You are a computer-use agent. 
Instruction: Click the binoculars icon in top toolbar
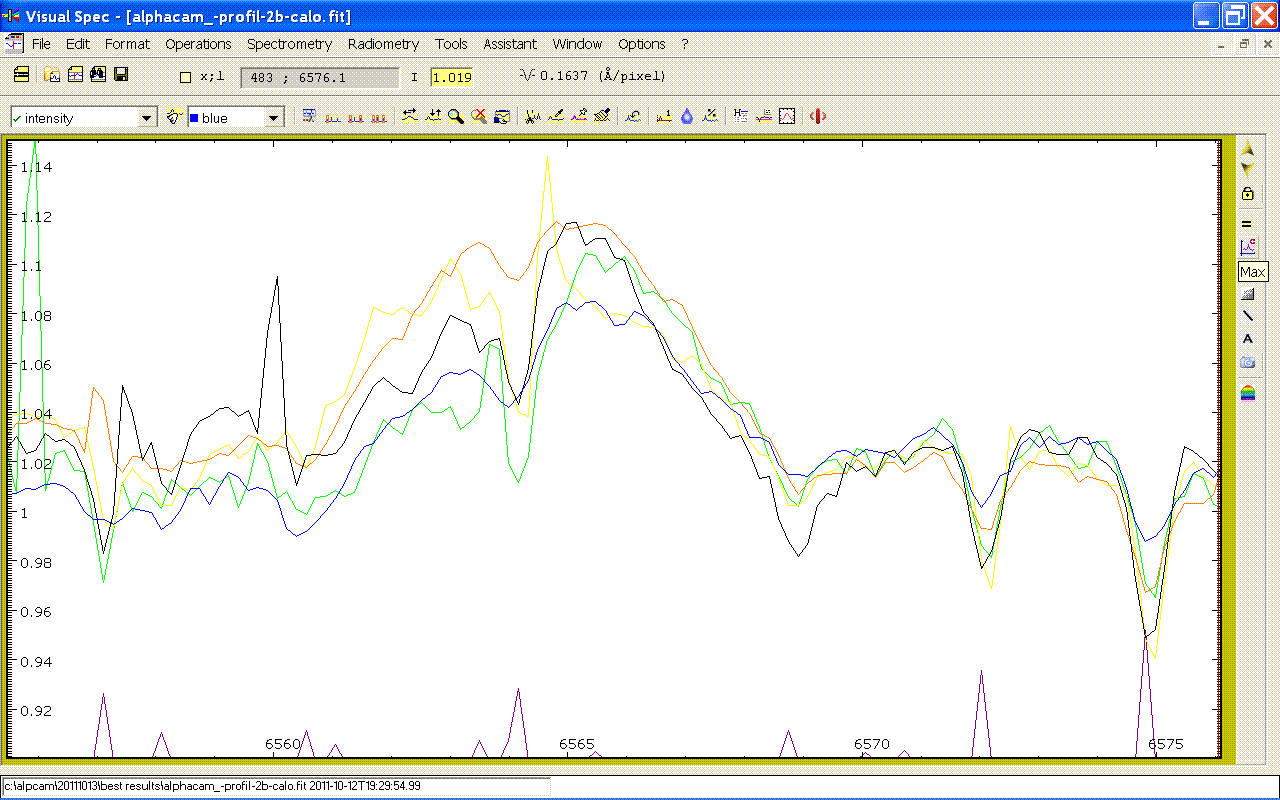pos(98,75)
